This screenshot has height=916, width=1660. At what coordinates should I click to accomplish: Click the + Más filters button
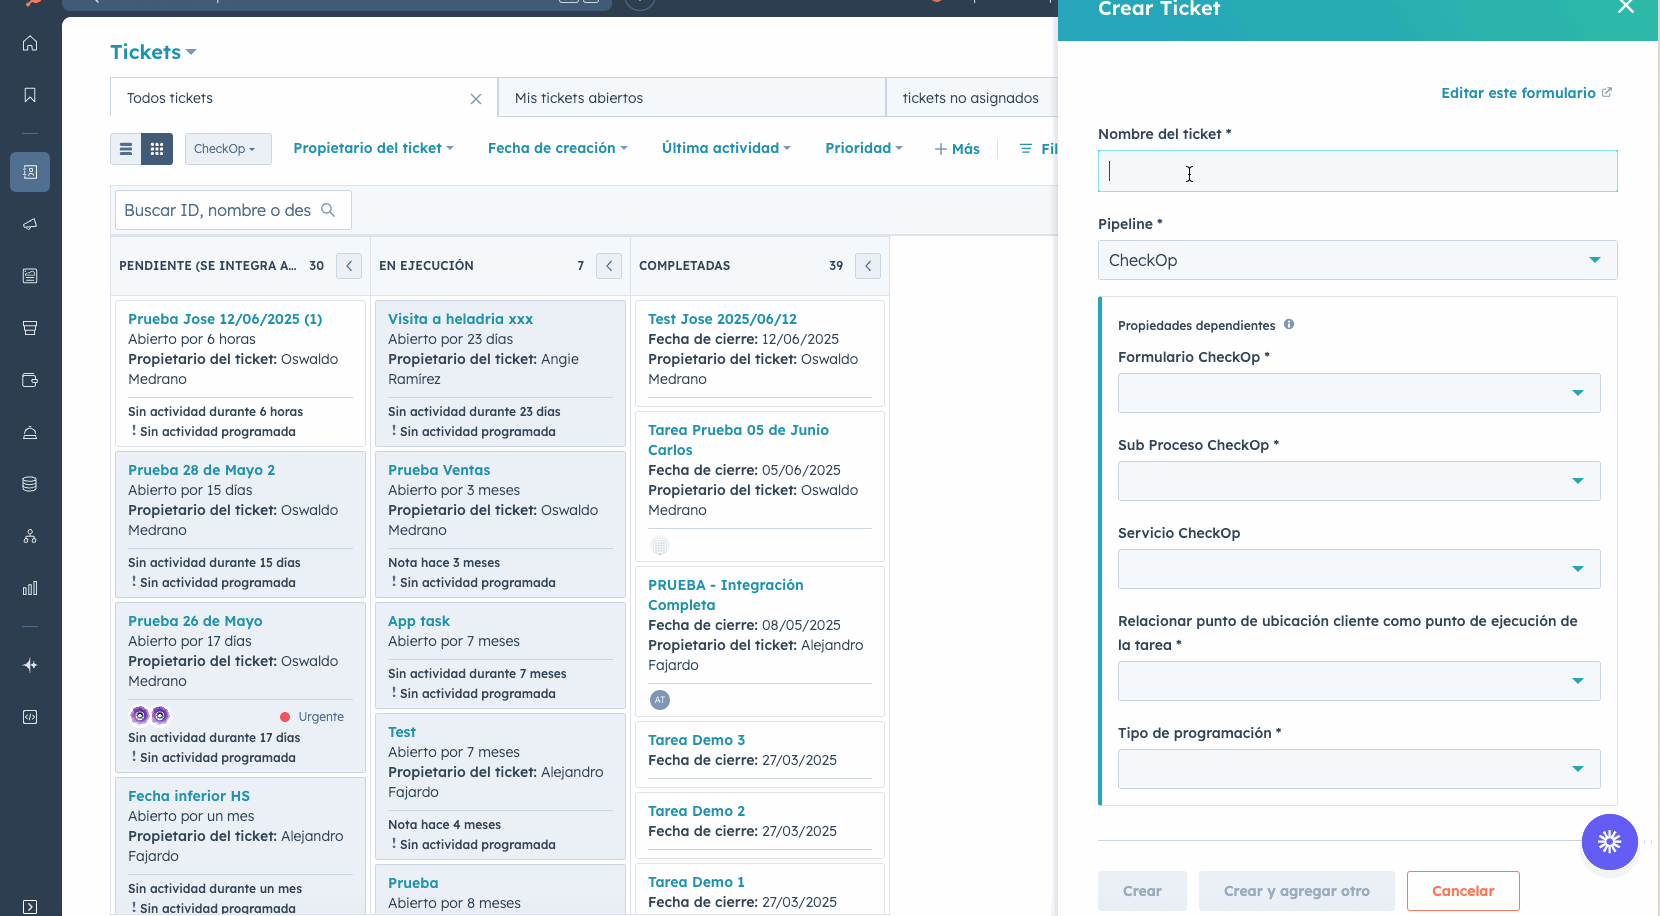957,149
